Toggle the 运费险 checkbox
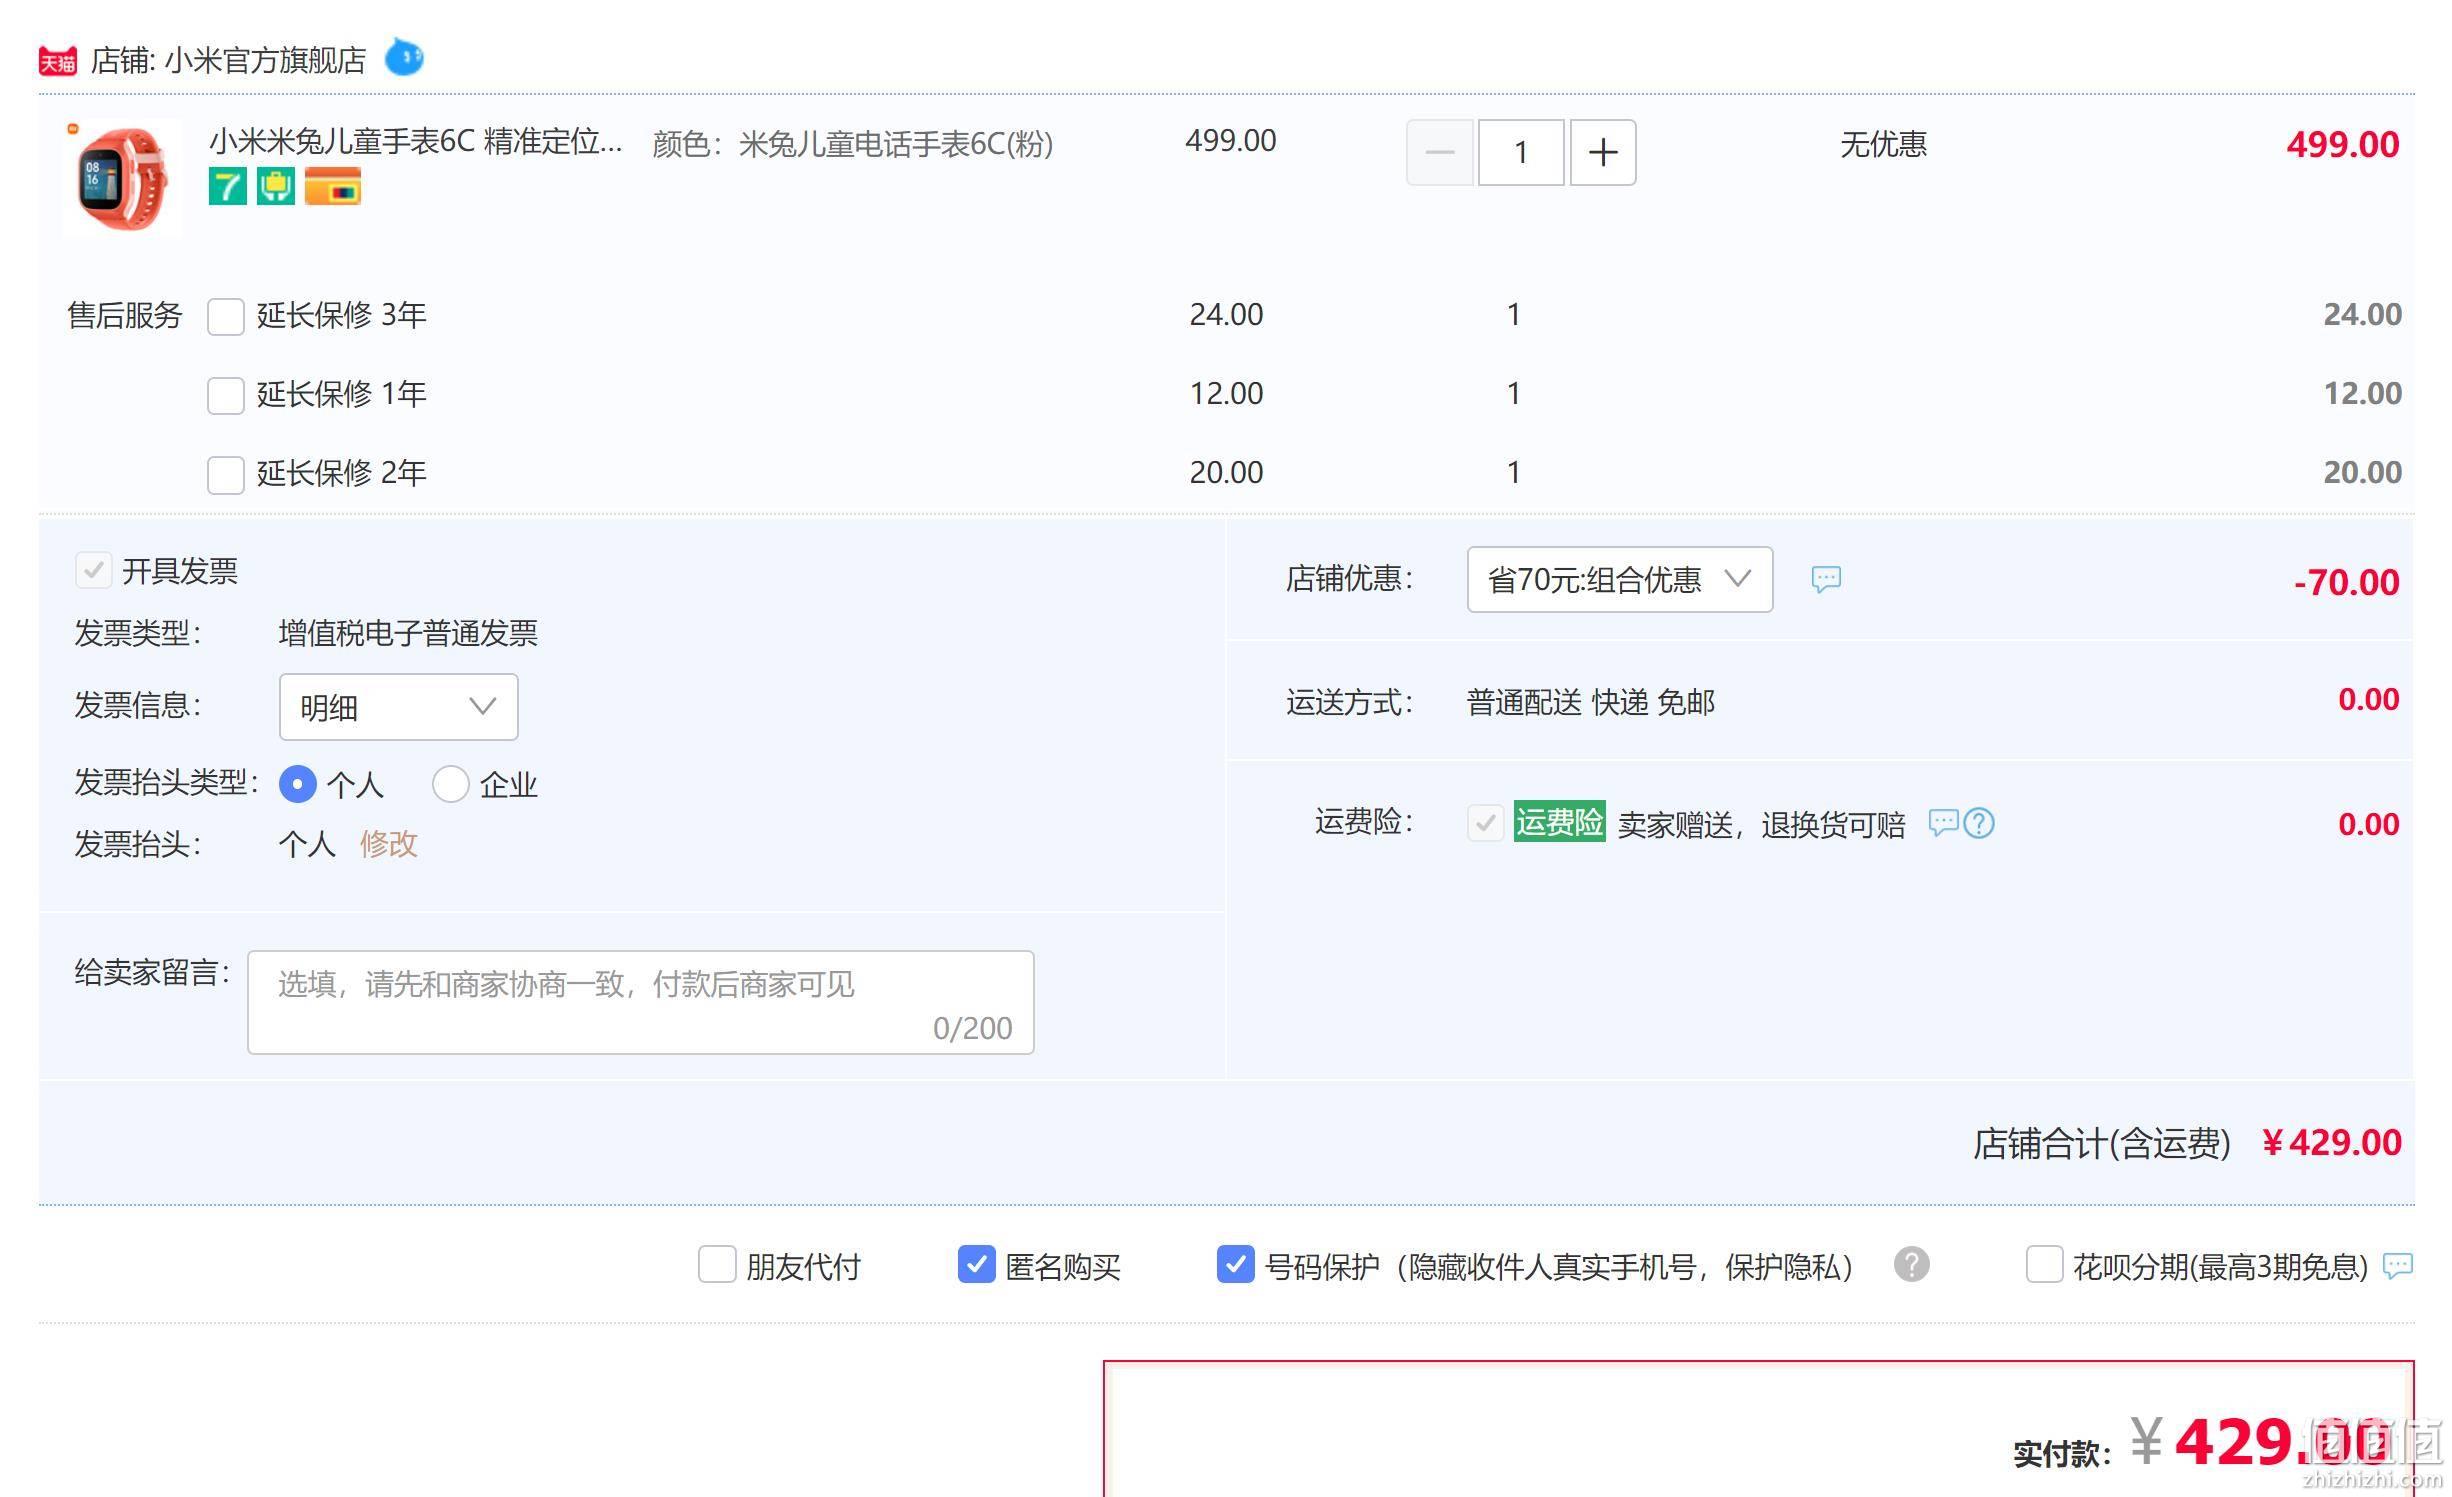This screenshot has height=1497, width=2452. (1485, 823)
